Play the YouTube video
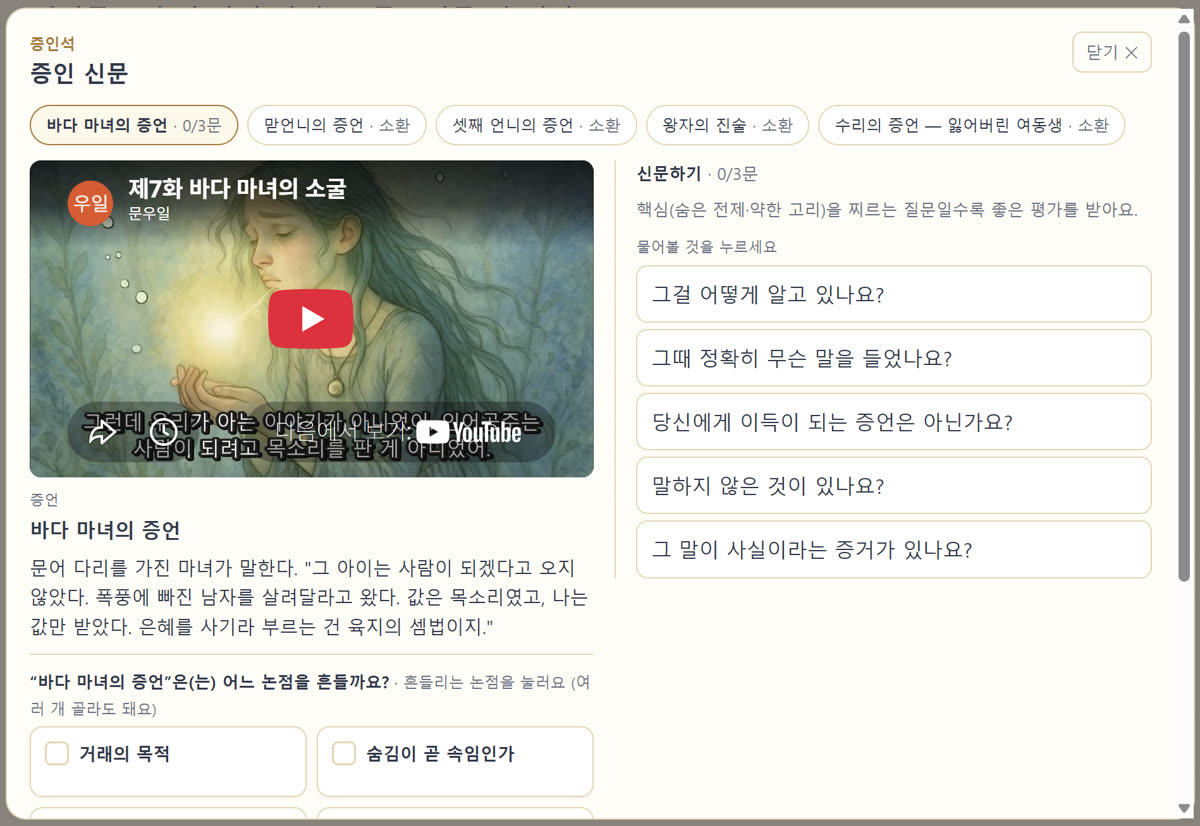Image resolution: width=1200 pixels, height=826 pixels. point(311,319)
